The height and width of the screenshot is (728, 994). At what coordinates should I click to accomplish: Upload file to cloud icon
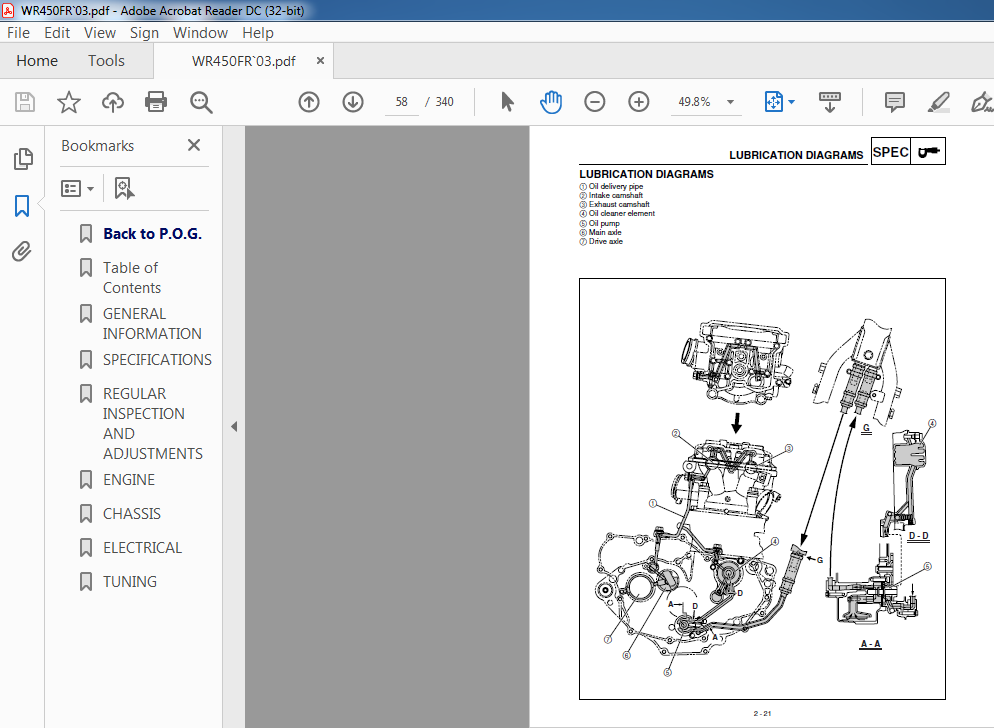point(113,102)
